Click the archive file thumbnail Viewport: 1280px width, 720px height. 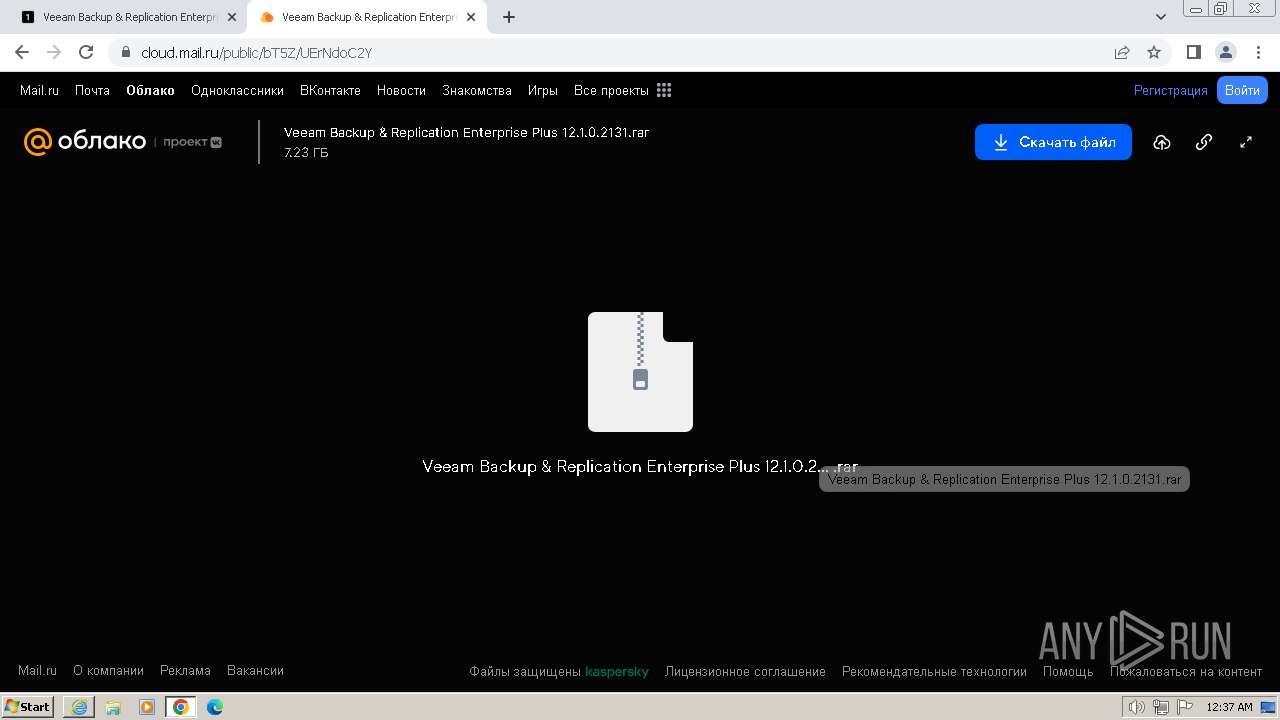(x=640, y=372)
